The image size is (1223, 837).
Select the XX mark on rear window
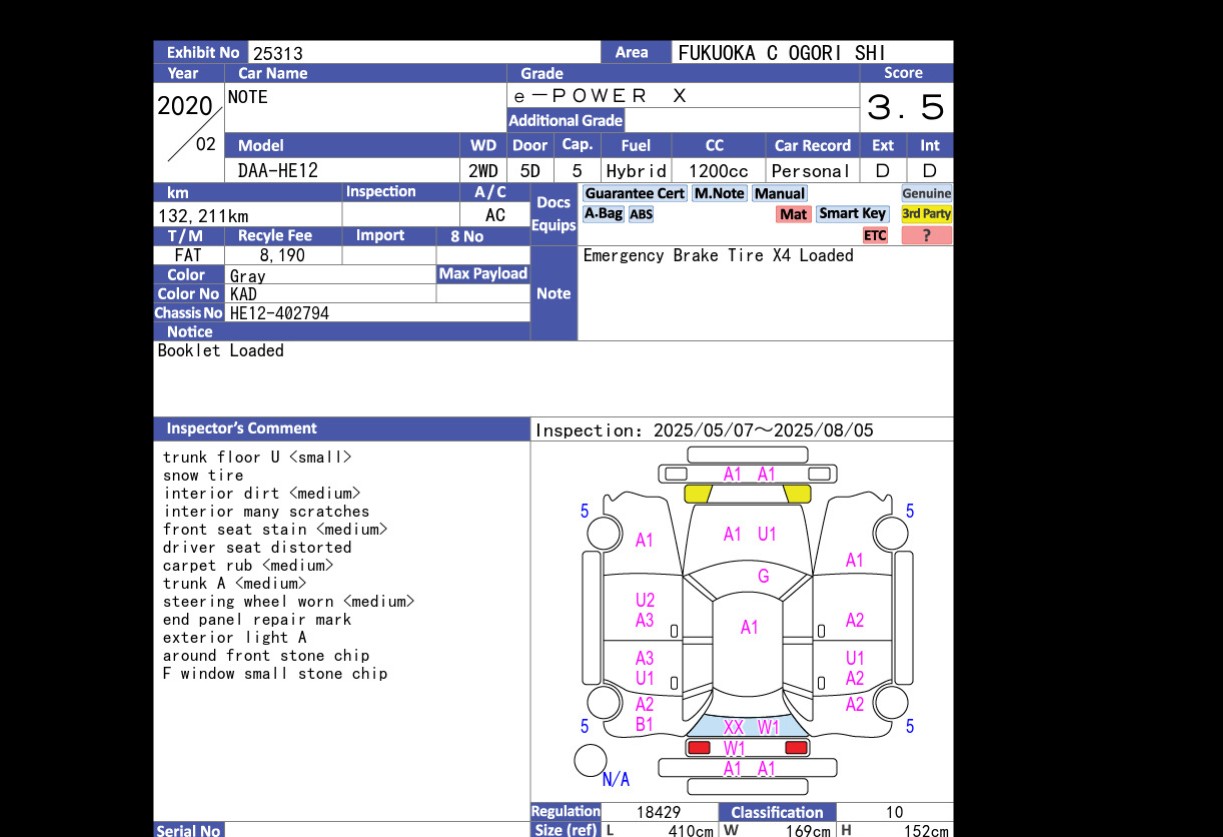point(734,728)
